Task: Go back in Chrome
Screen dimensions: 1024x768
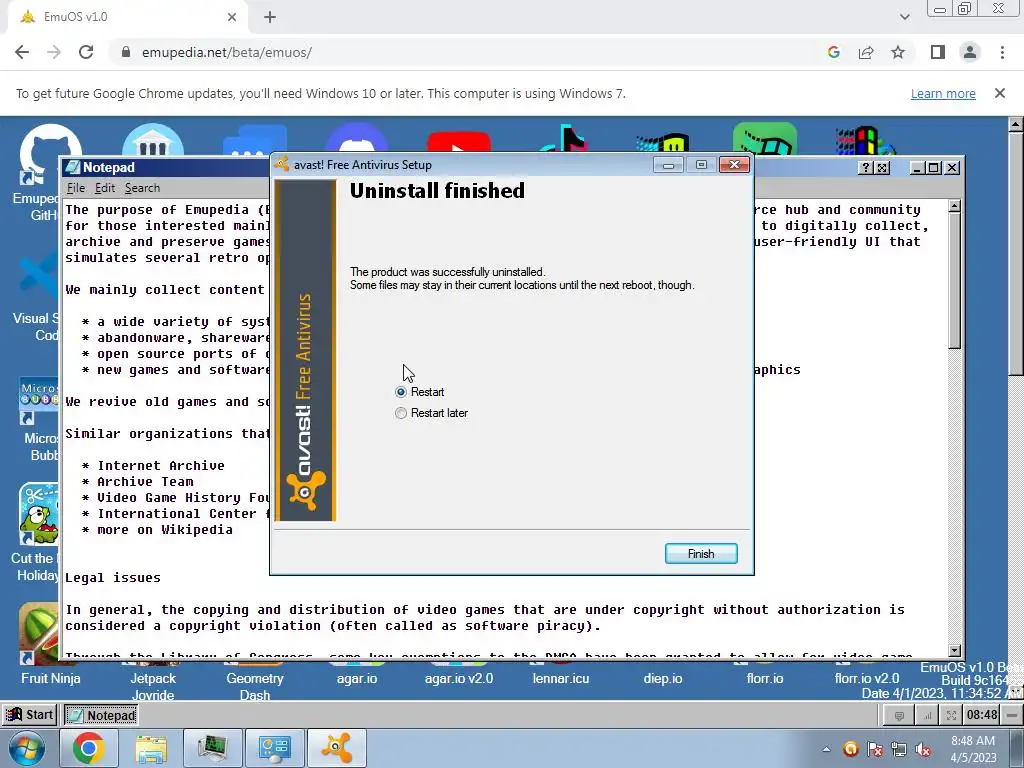Action: point(22,52)
